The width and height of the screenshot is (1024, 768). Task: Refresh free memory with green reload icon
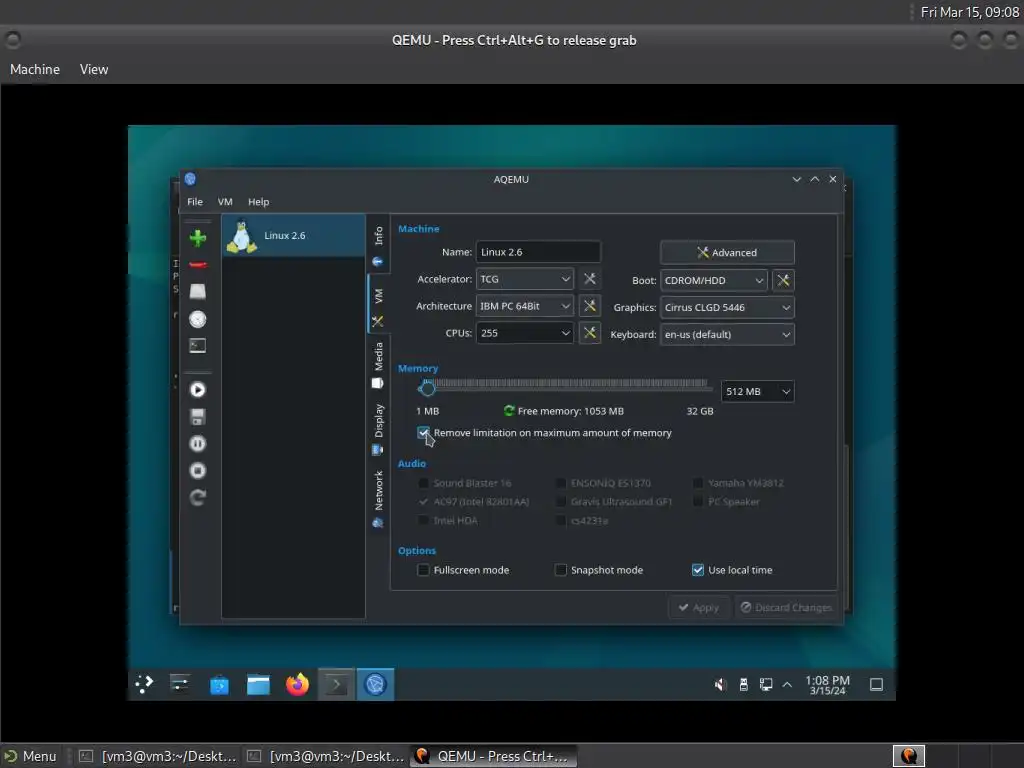click(509, 411)
